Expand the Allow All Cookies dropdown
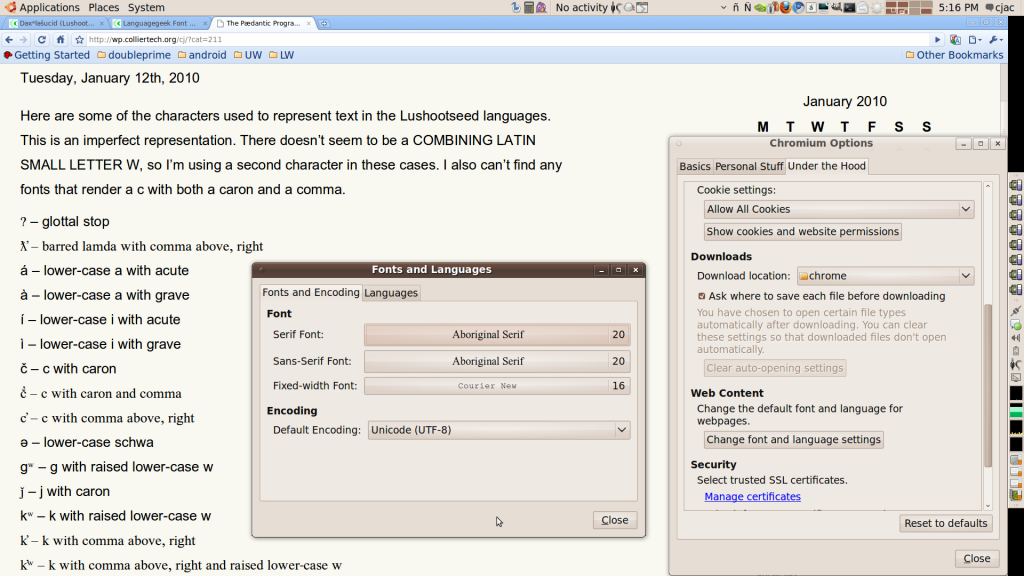The height and width of the screenshot is (576, 1024). pos(838,209)
